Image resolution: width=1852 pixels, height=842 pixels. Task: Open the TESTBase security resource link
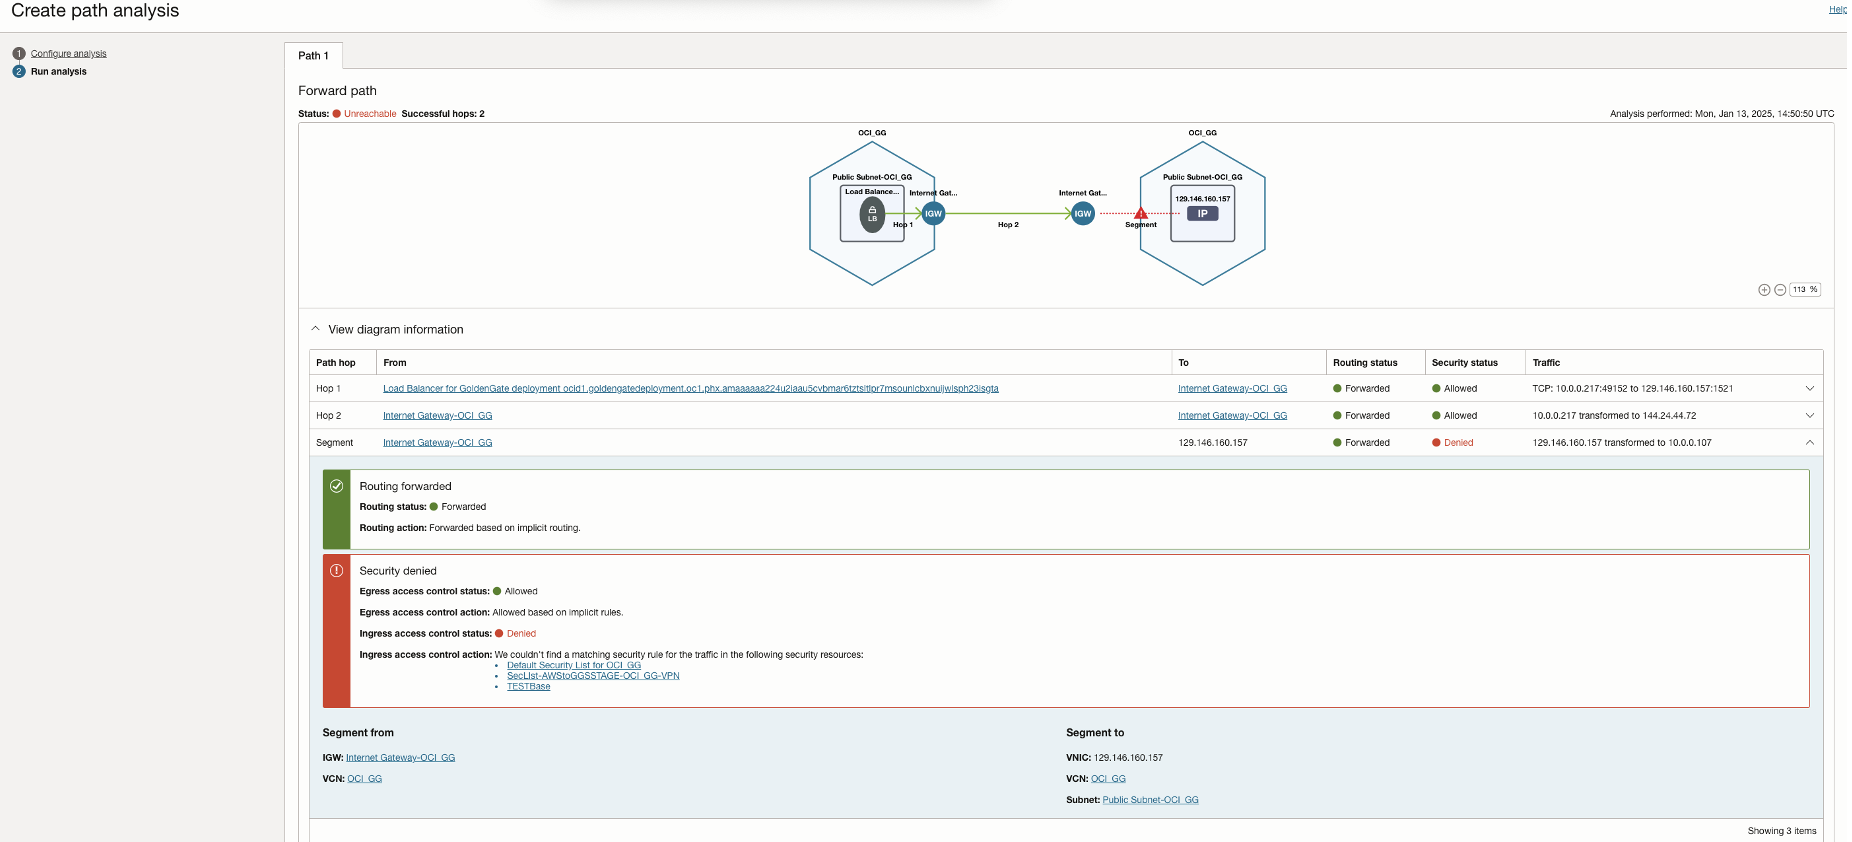coord(529,687)
